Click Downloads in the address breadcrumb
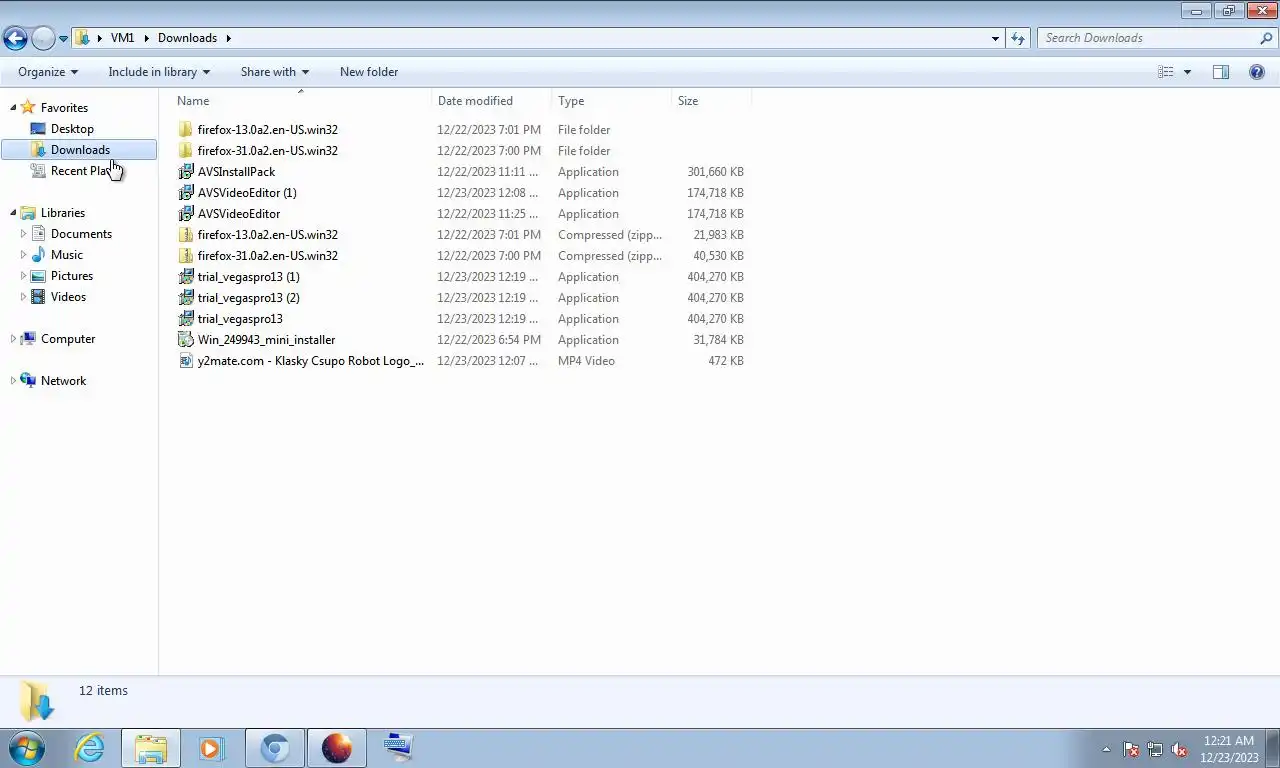Screen dimensions: 1280x768 point(187,38)
